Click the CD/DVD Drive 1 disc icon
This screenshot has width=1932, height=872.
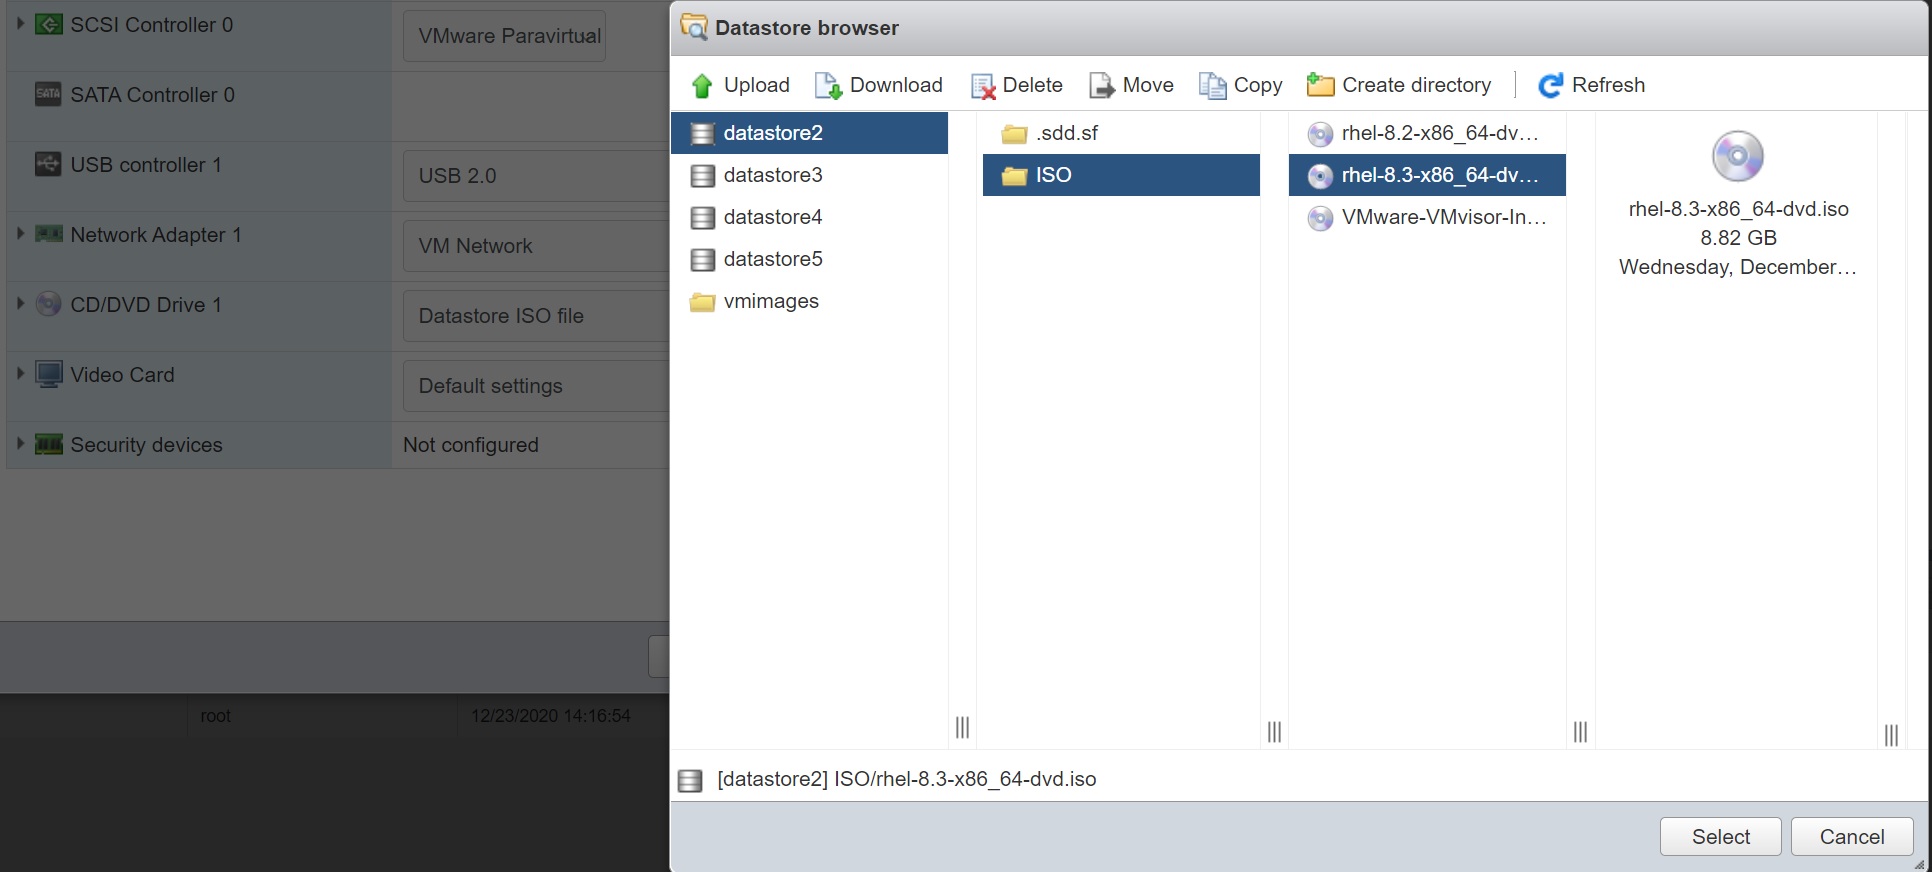(x=48, y=304)
